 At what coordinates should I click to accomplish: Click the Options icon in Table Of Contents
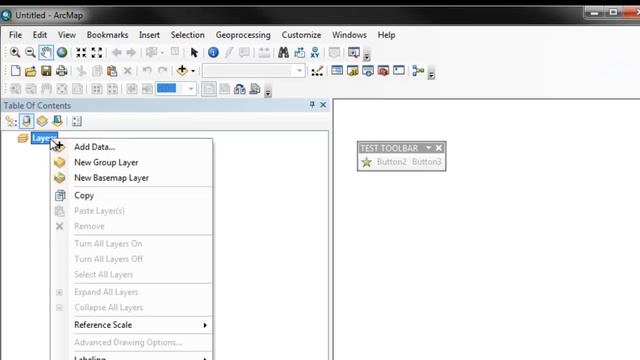[77, 121]
